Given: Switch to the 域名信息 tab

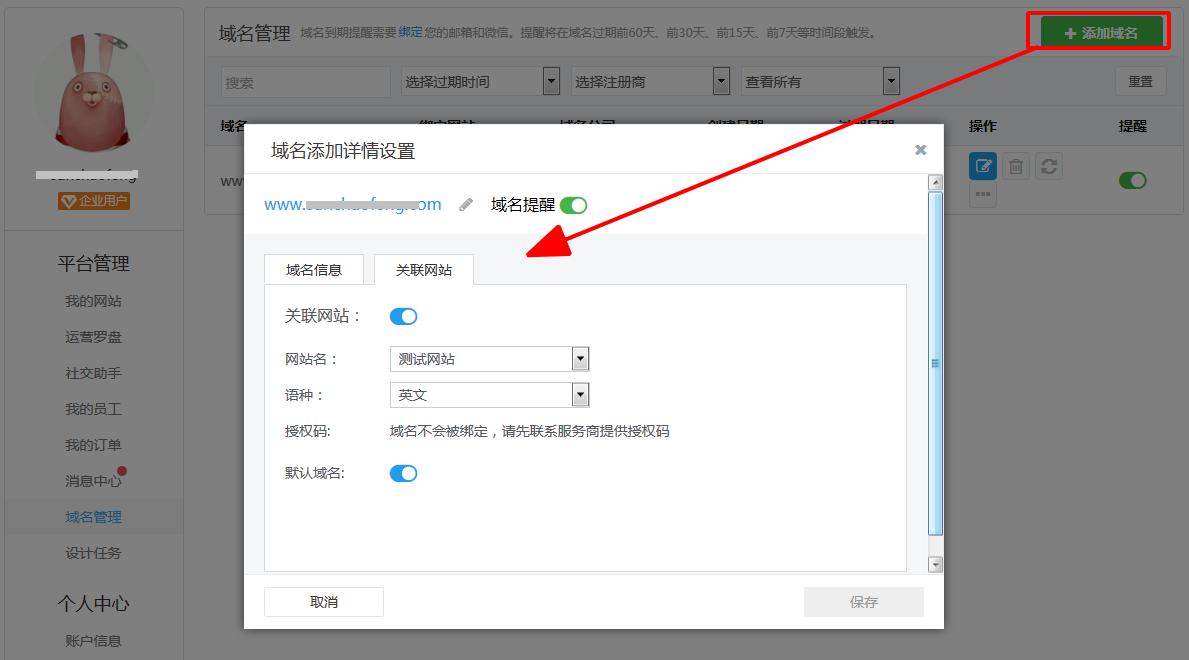Looking at the screenshot, I should click(314, 268).
